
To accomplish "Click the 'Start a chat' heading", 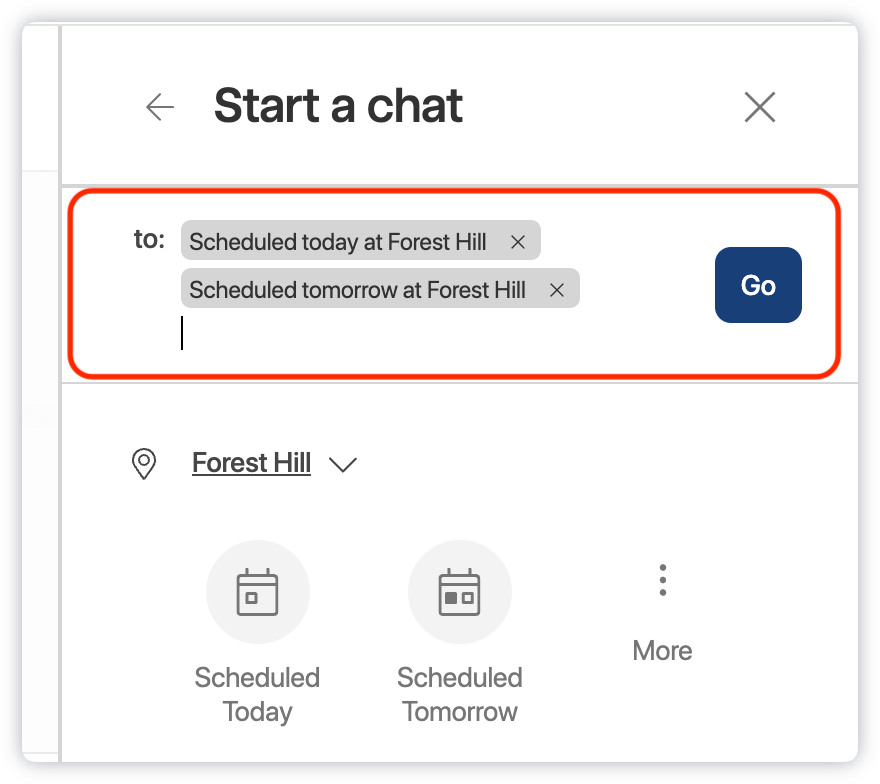I will (338, 106).
